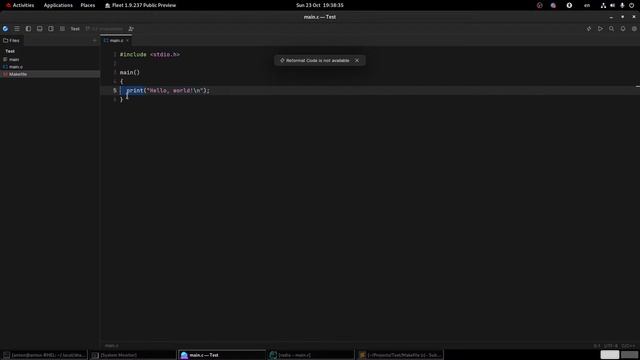
Task: Toggle the right panel visibility icon
Action: click(x=51, y=29)
